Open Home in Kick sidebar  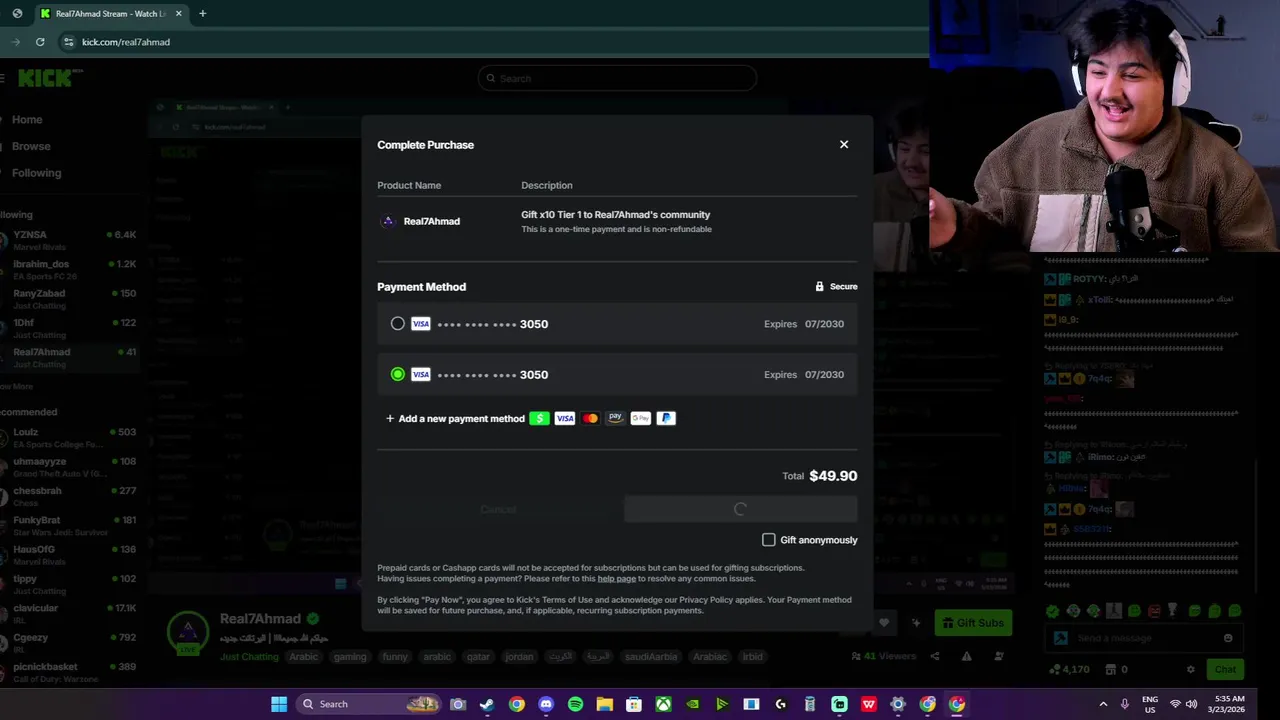click(x=27, y=120)
